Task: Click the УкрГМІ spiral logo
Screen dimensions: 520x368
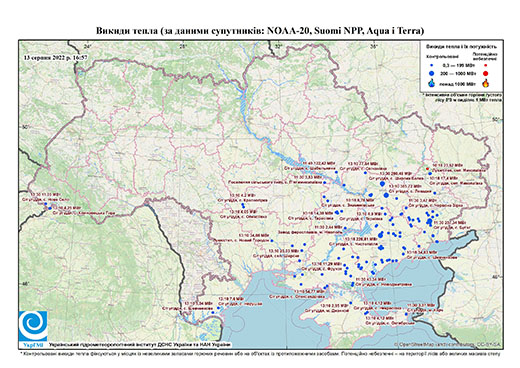Action: (33, 326)
